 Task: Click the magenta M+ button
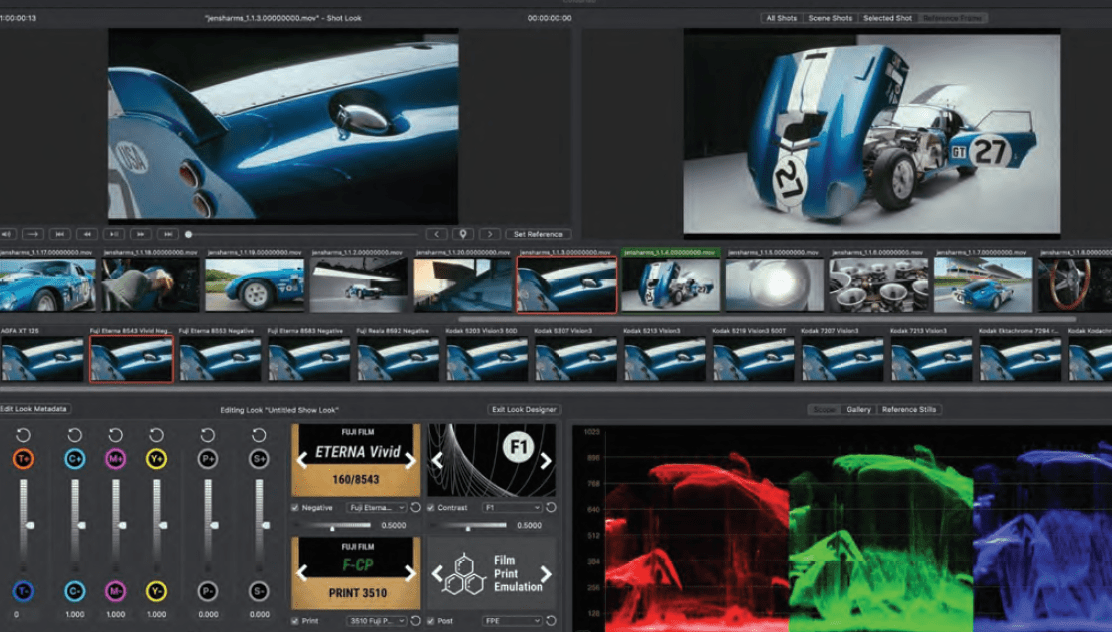click(116, 459)
